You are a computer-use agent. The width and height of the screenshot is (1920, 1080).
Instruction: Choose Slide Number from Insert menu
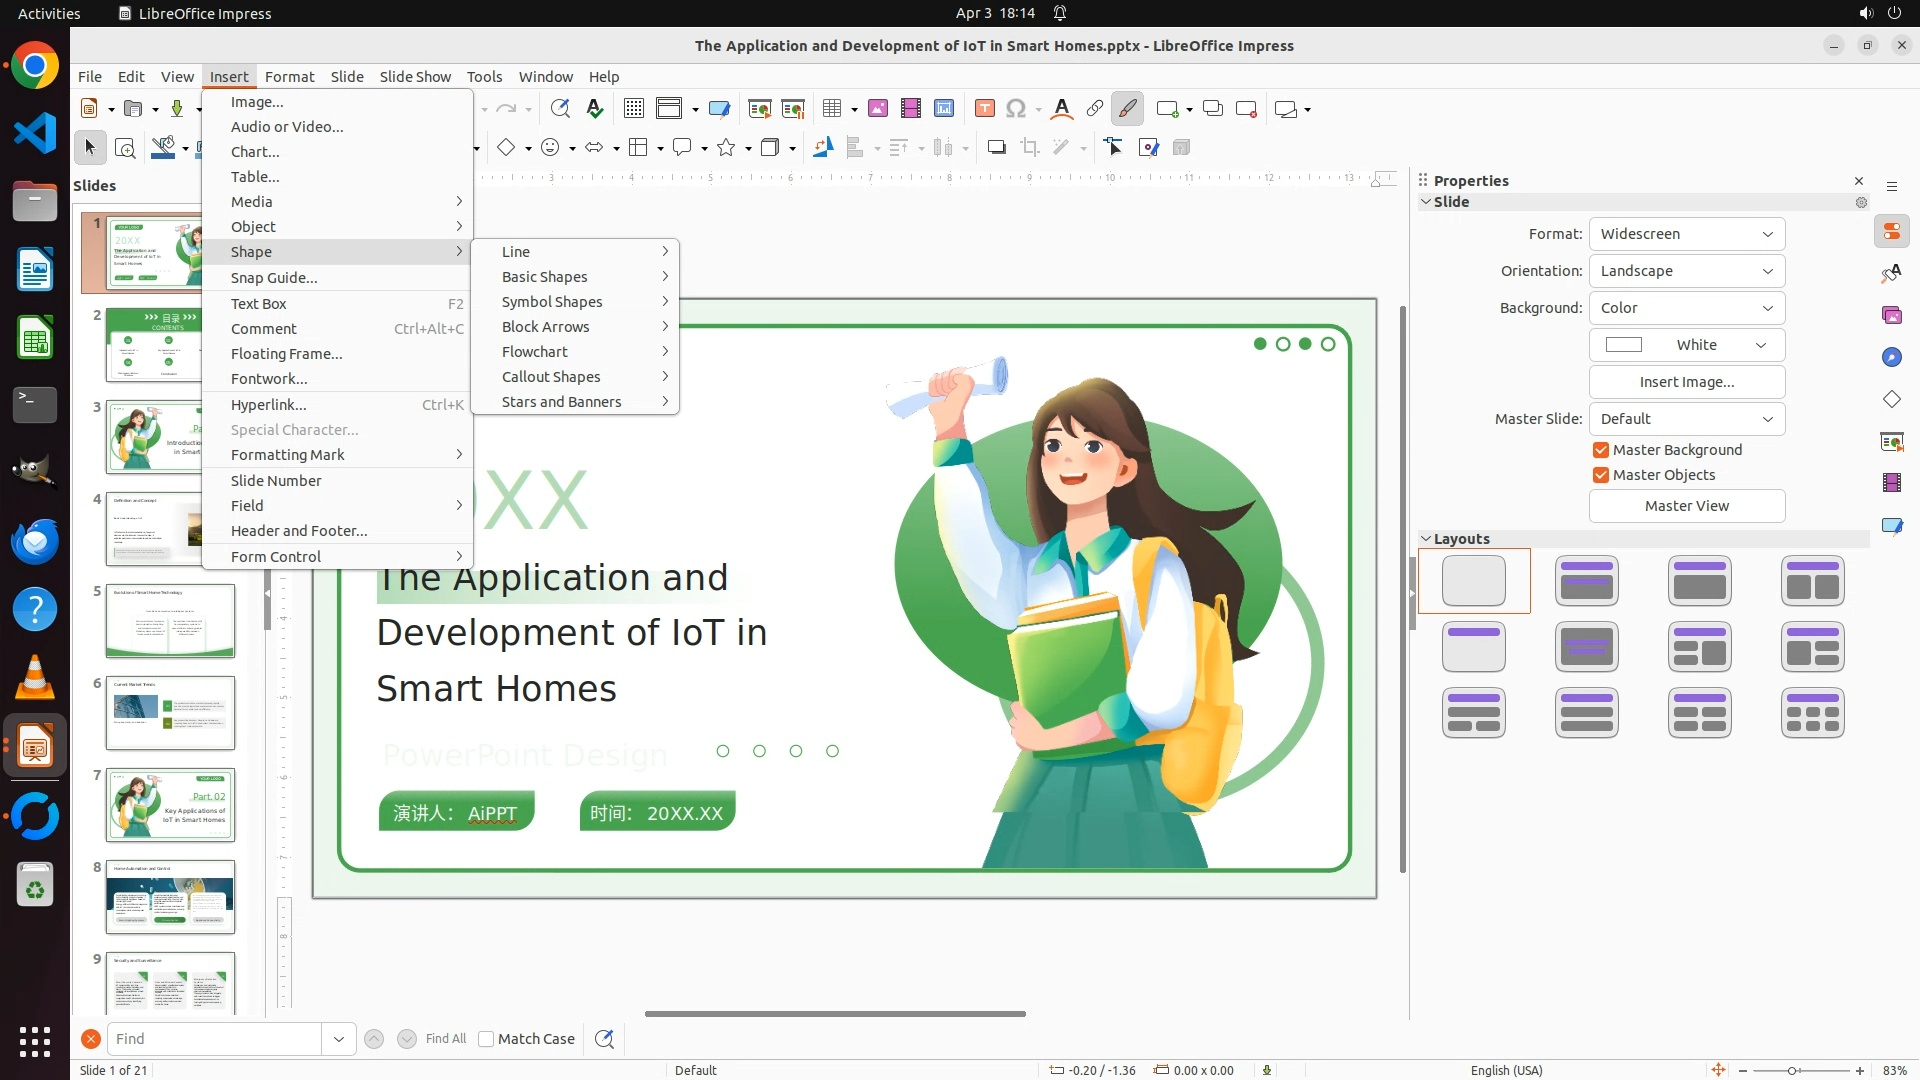pos(276,481)
